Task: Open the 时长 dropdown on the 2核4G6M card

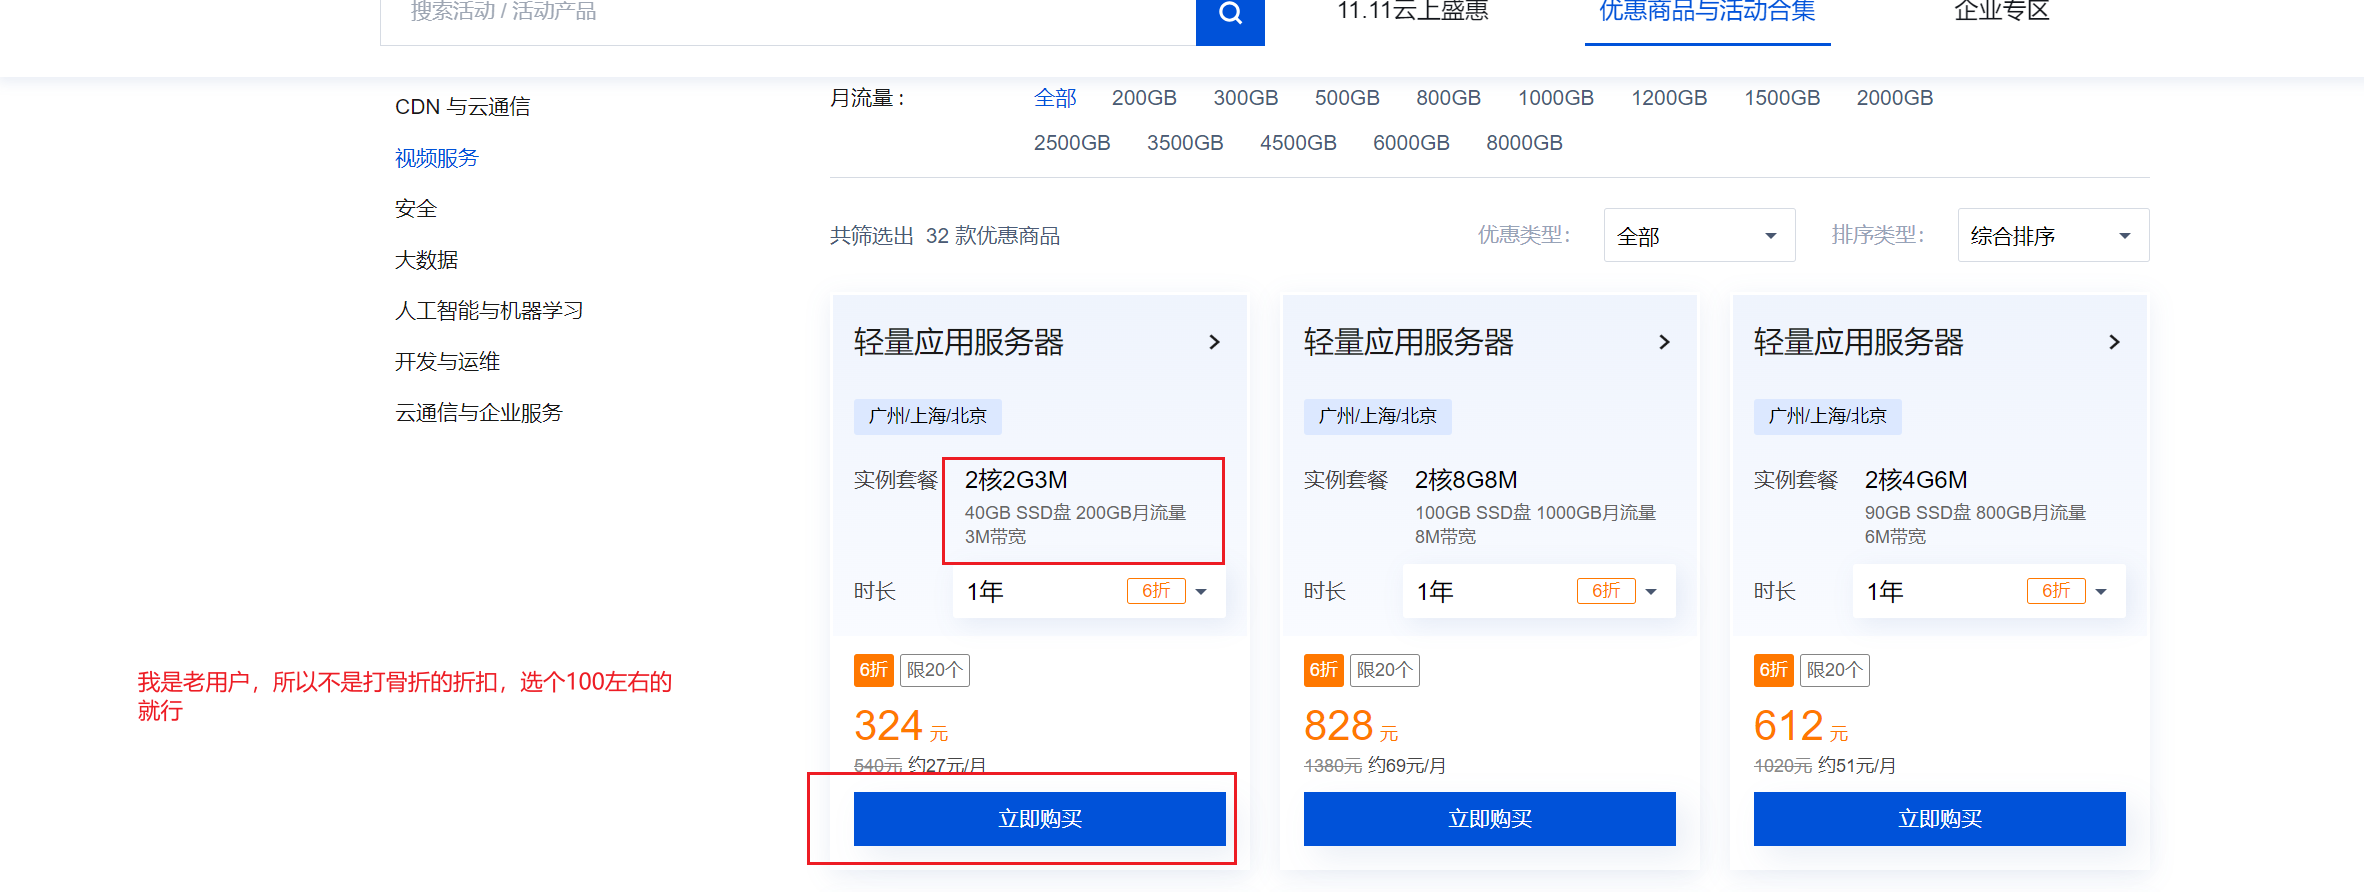Action: pyautogui.click(x=1988, y=591)
